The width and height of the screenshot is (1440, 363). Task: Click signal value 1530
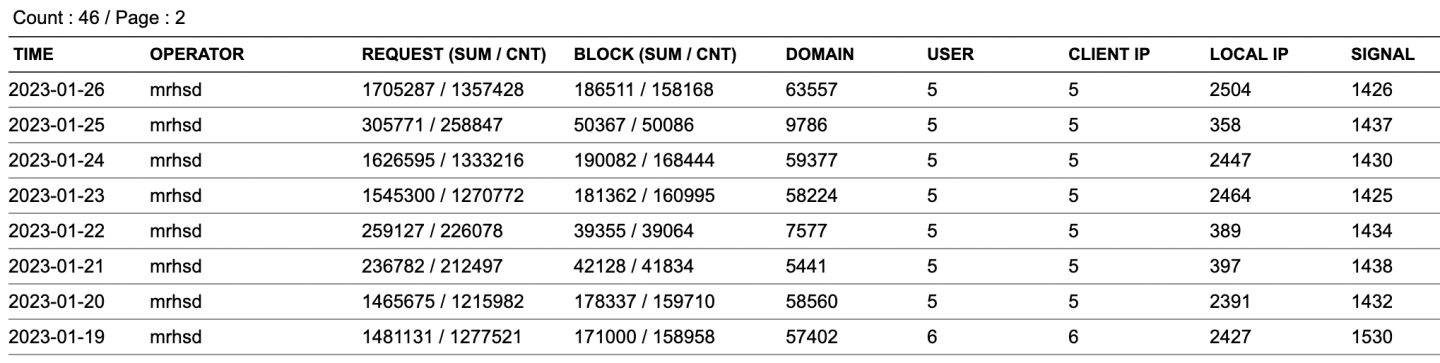pos(1370,337)
